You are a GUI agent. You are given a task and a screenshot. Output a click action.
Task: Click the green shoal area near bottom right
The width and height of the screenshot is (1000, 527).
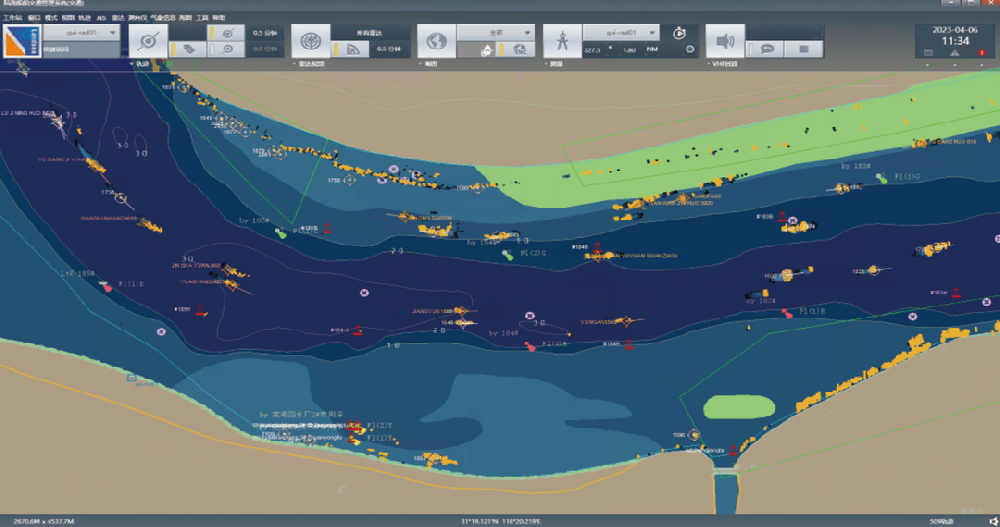pos(738,407)
